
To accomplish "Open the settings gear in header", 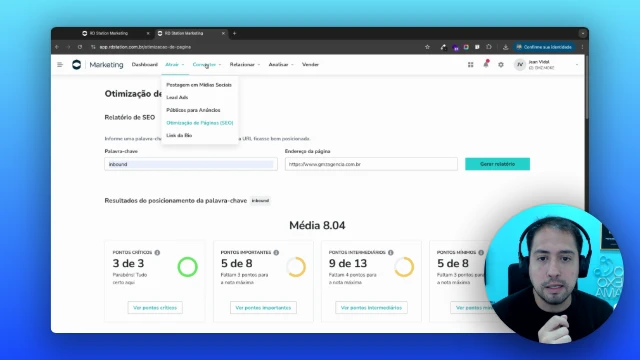I will 501,64.
